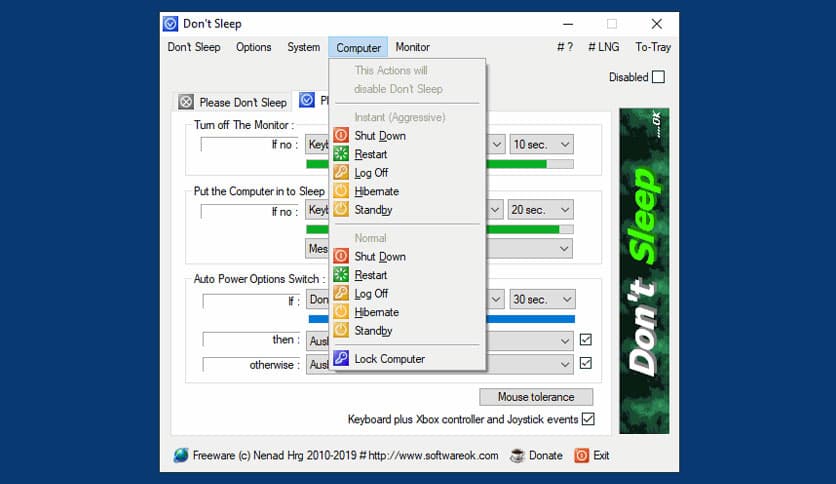Click the green sleep timeout progress bar
836x484 pixels.
[x=530, y=230]
